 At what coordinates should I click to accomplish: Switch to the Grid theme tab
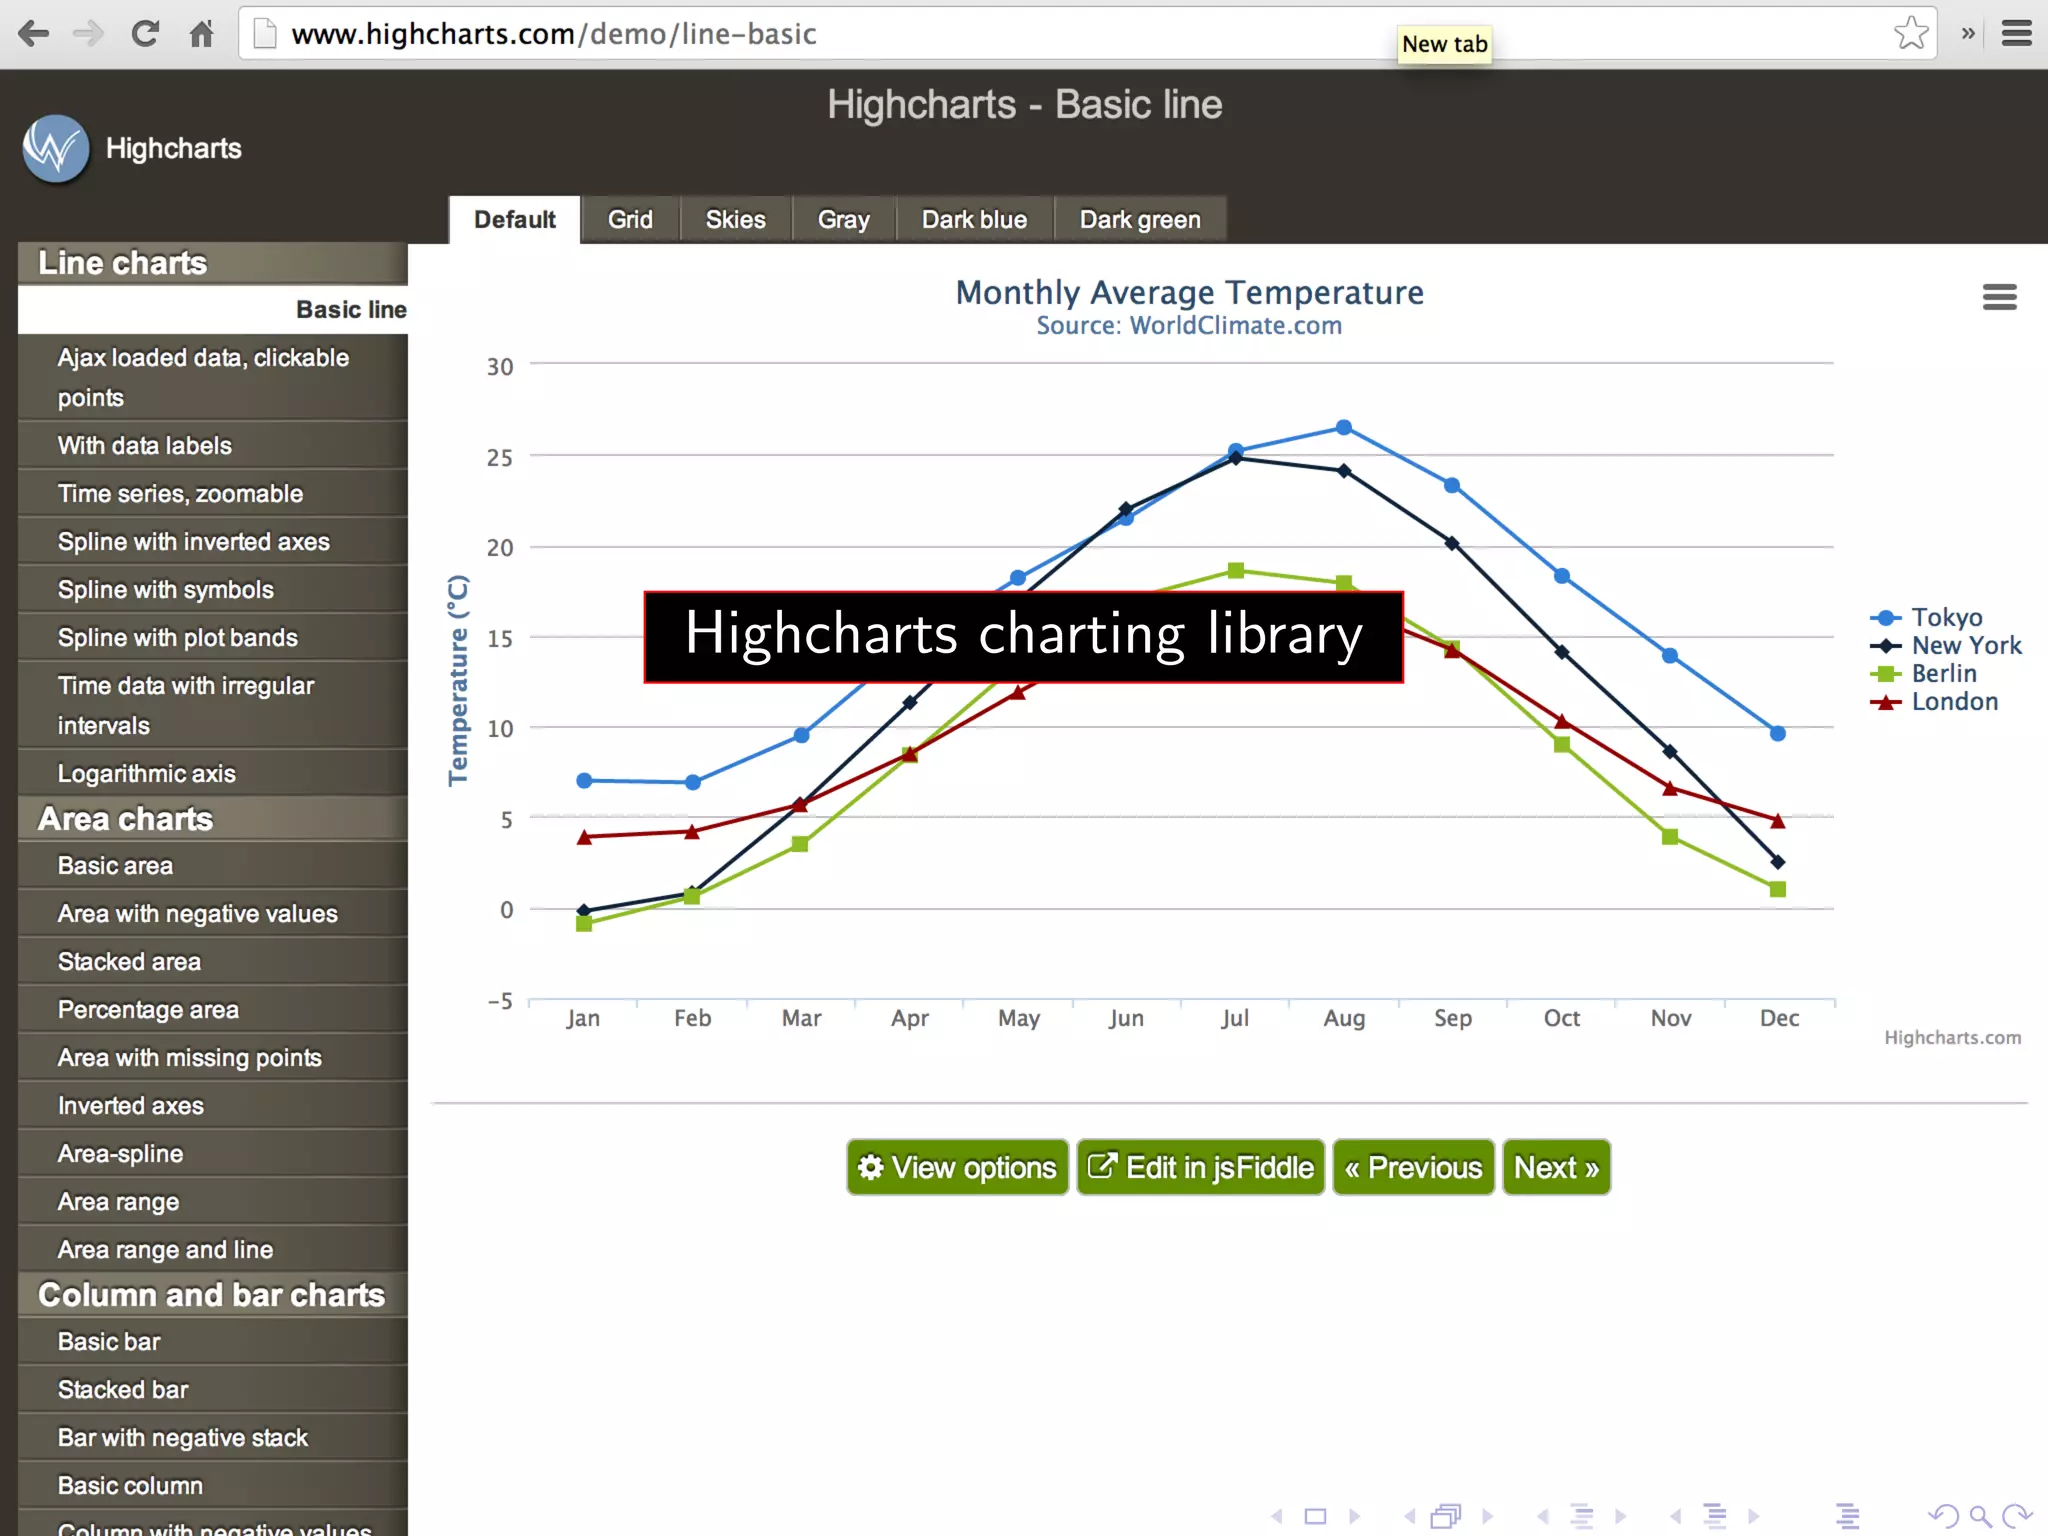(630, 219)
